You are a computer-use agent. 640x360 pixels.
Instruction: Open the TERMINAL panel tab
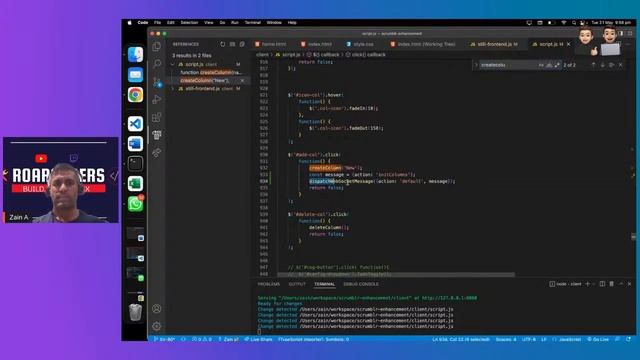click(324, 284)
